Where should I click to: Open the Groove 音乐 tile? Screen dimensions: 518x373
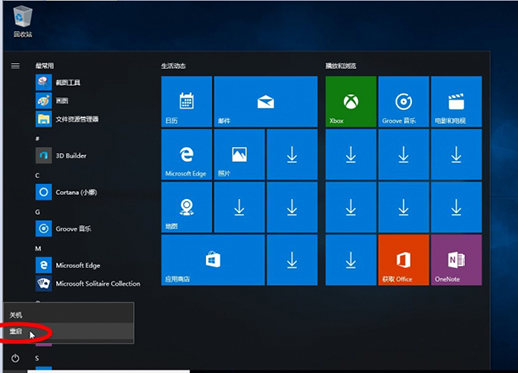404,102
